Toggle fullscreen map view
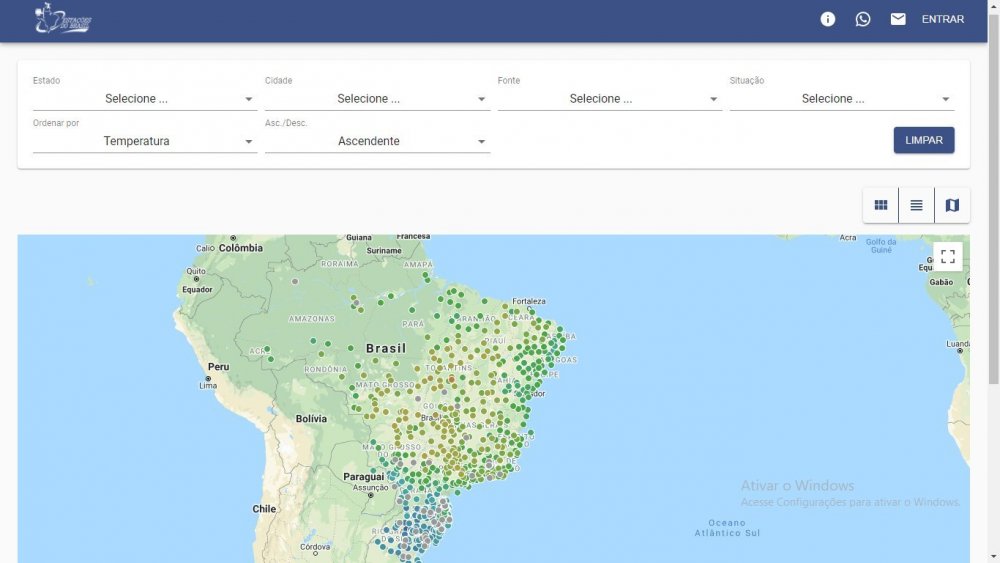 click(947, 257)
